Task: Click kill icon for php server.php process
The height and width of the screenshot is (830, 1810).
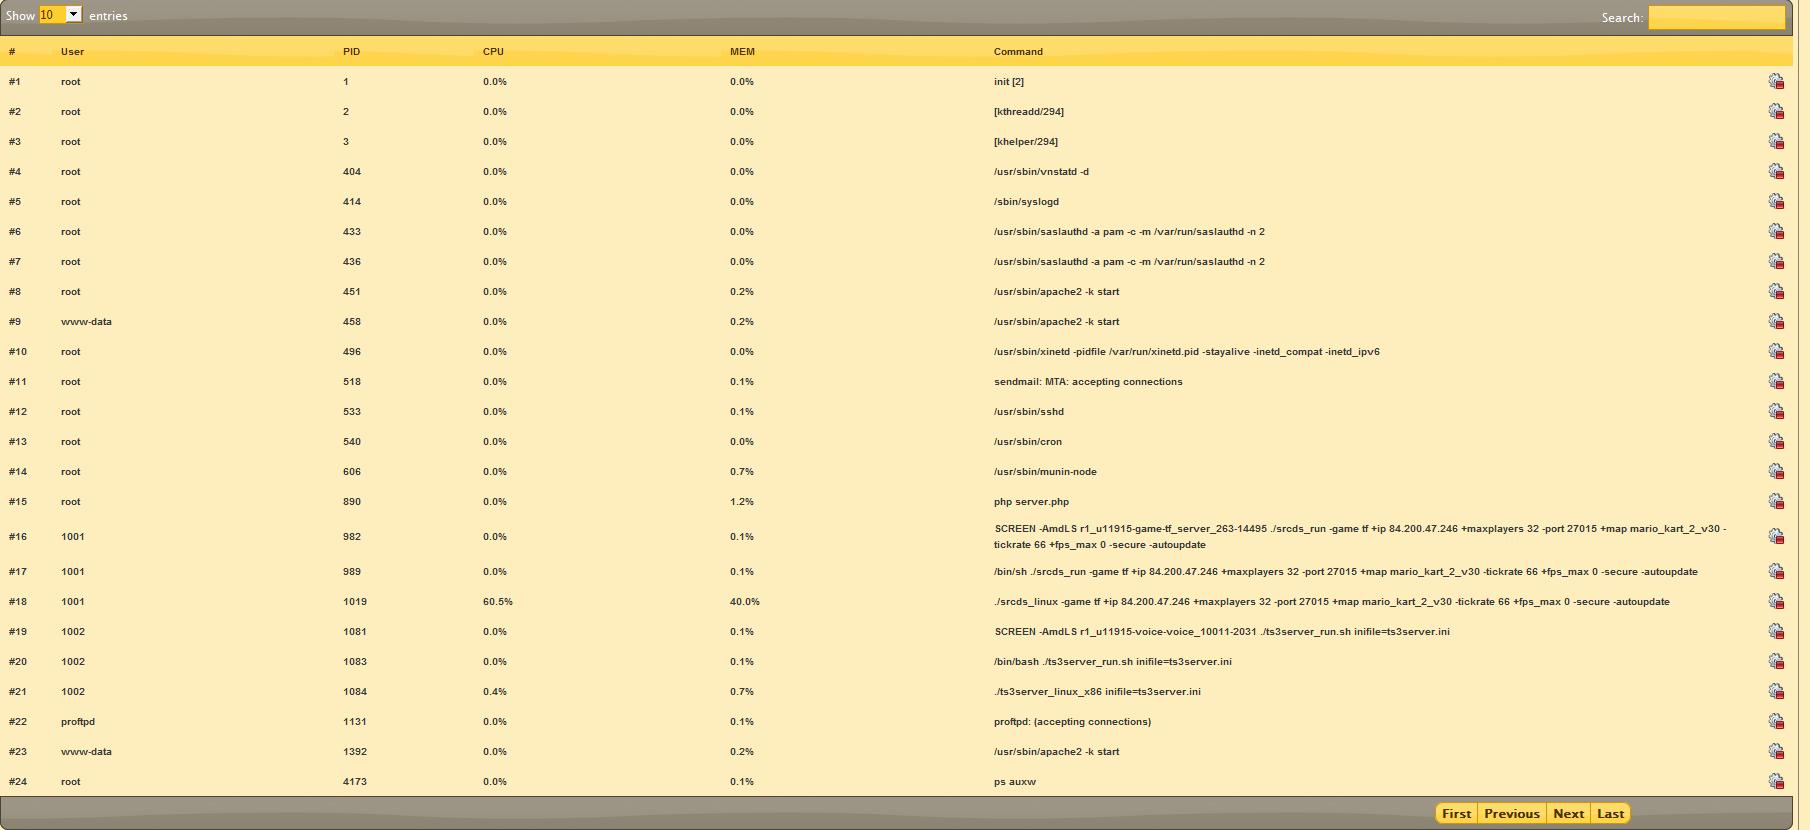Action: [1776, 502]
